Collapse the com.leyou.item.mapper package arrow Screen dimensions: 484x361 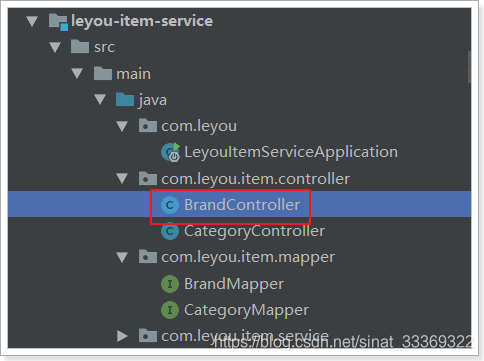(x=122, y=257)
